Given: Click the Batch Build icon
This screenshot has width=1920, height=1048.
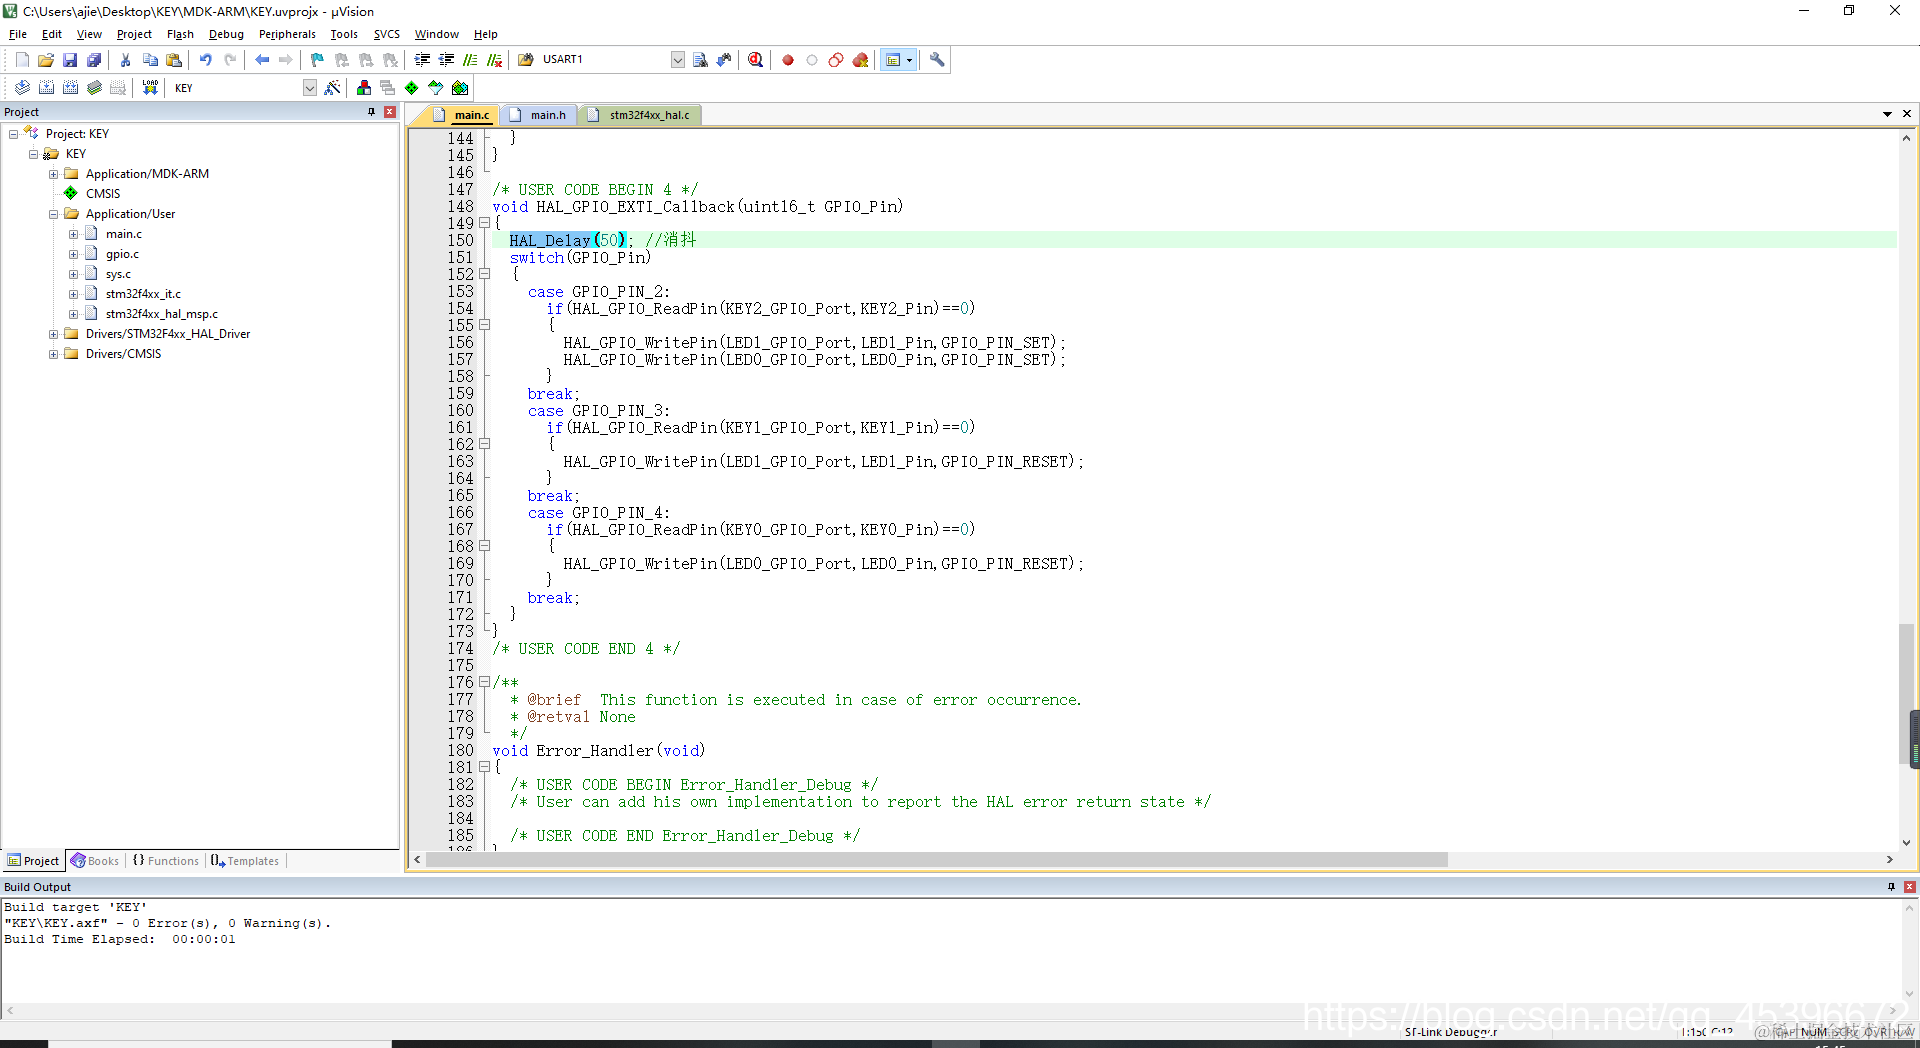Looking at the screenshot, I should tap(94, 88).
